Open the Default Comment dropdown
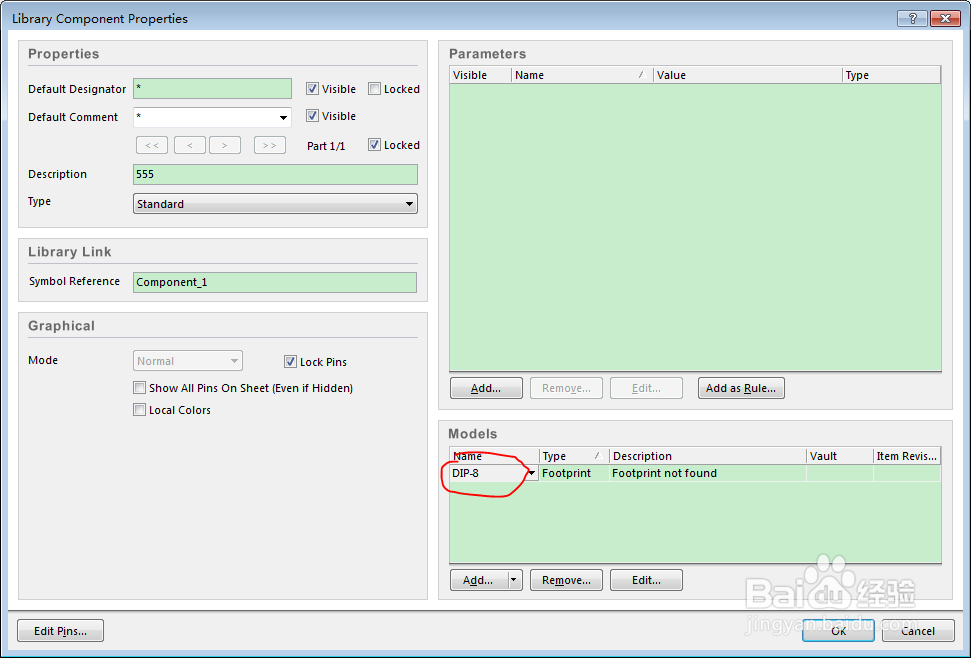The width and height of the screenshot is (971, 658). coord(283,117)
